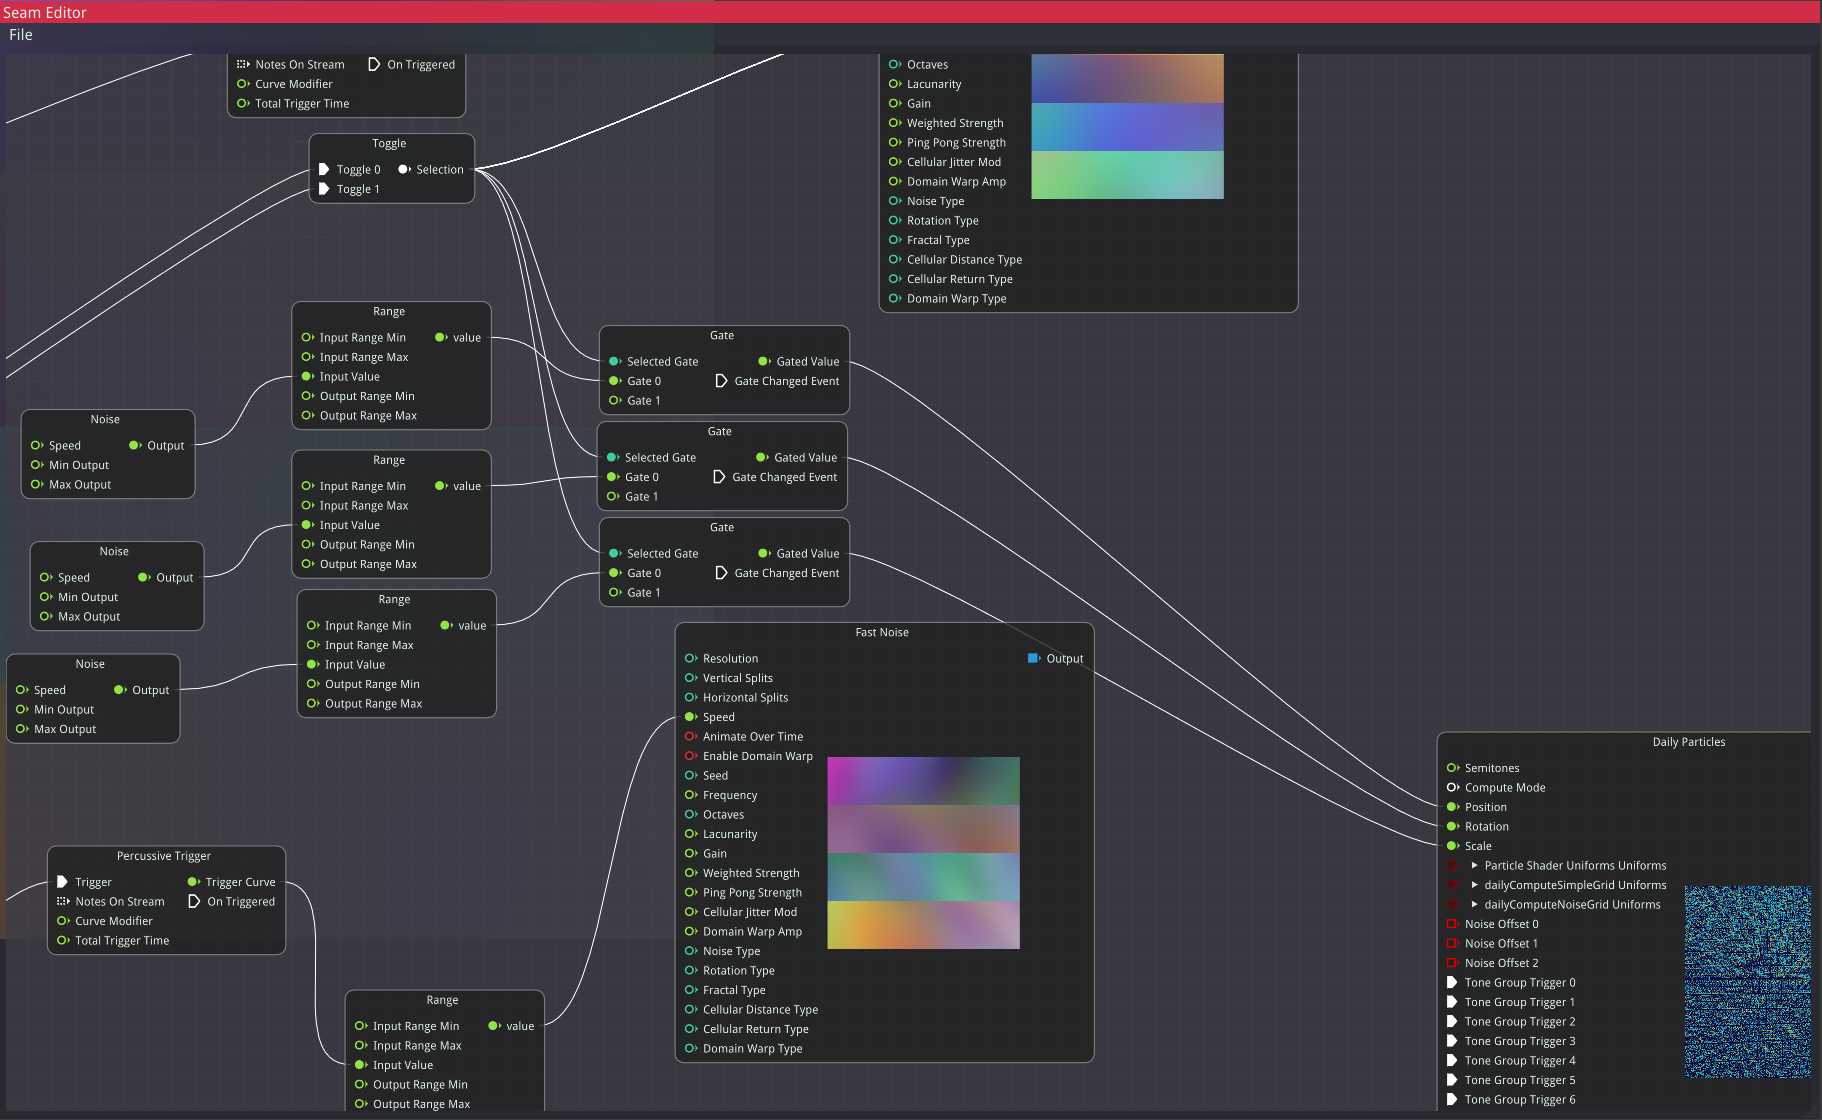
Task: Click Percussive Trigger's Trigger input pin
Action: (62, 882)
